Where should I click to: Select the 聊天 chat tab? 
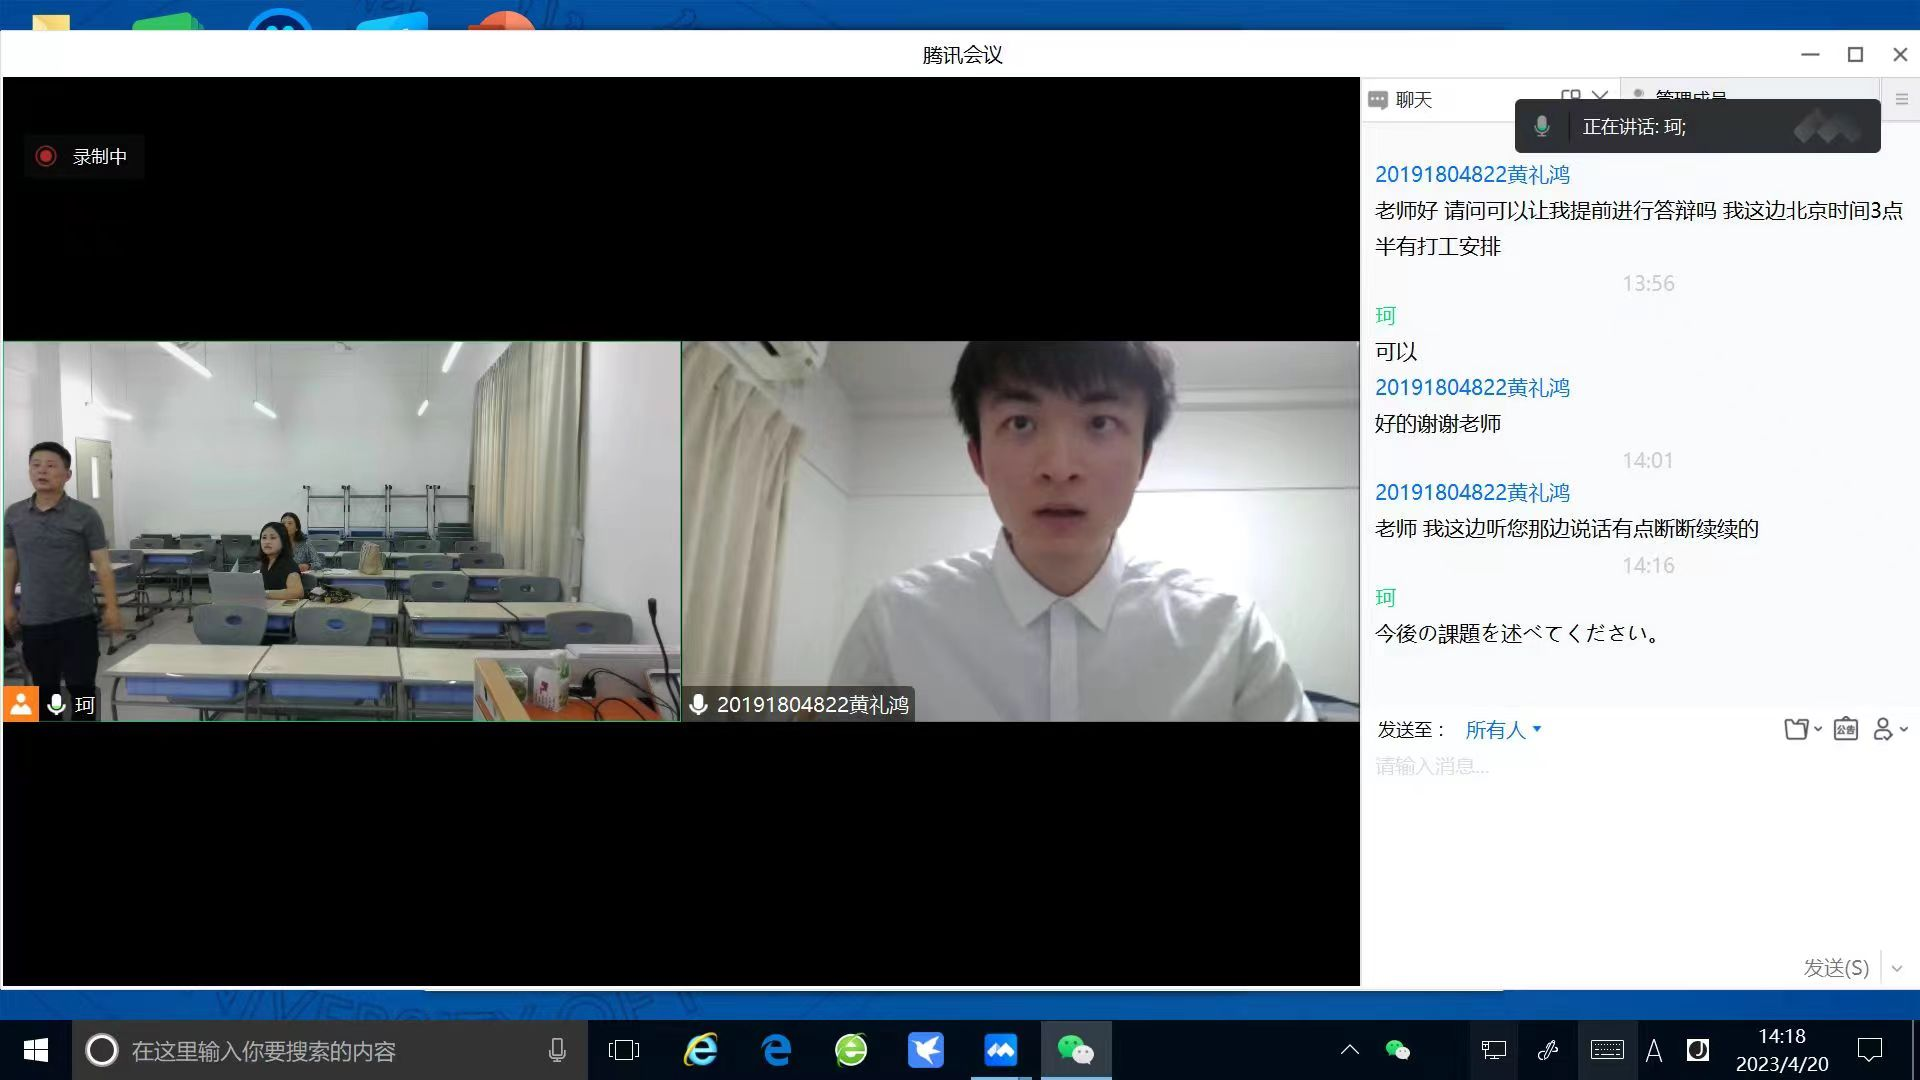tap(1413, 100)
